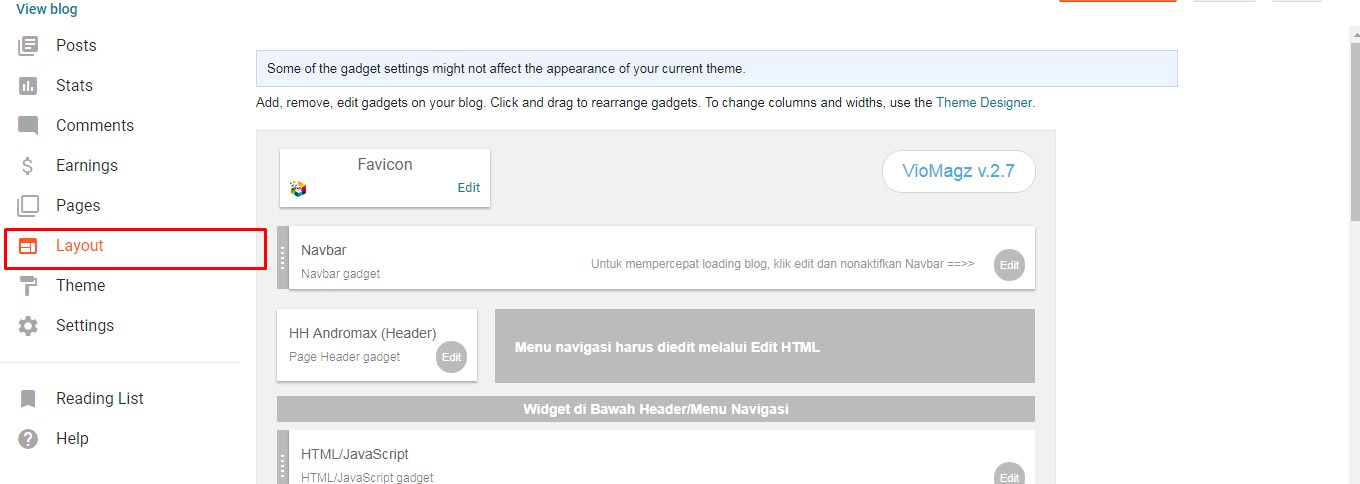Click the Comments speech bubble icon
Viewport: 1360px width, 484px height.
(28, 125)
